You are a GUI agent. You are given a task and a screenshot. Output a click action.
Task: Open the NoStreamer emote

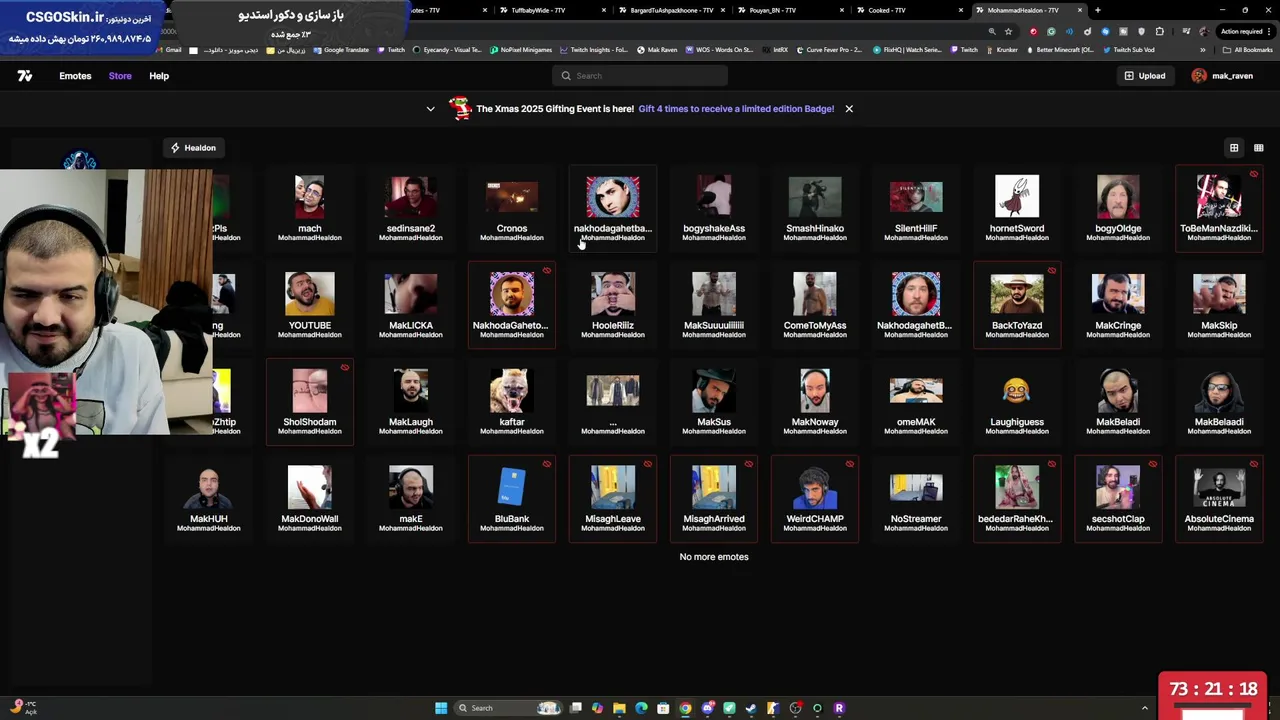pyautogui.click(x=916, y=498)
